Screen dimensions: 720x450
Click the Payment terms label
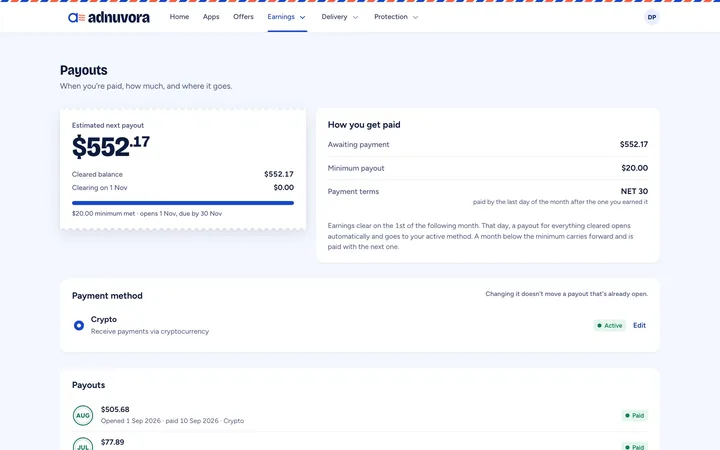354,192
